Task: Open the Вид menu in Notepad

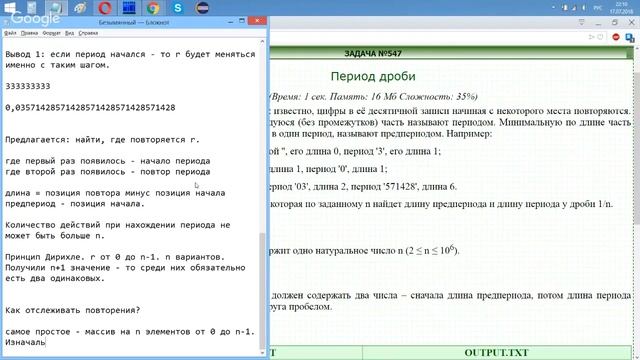Action: (x=69, y=33)
